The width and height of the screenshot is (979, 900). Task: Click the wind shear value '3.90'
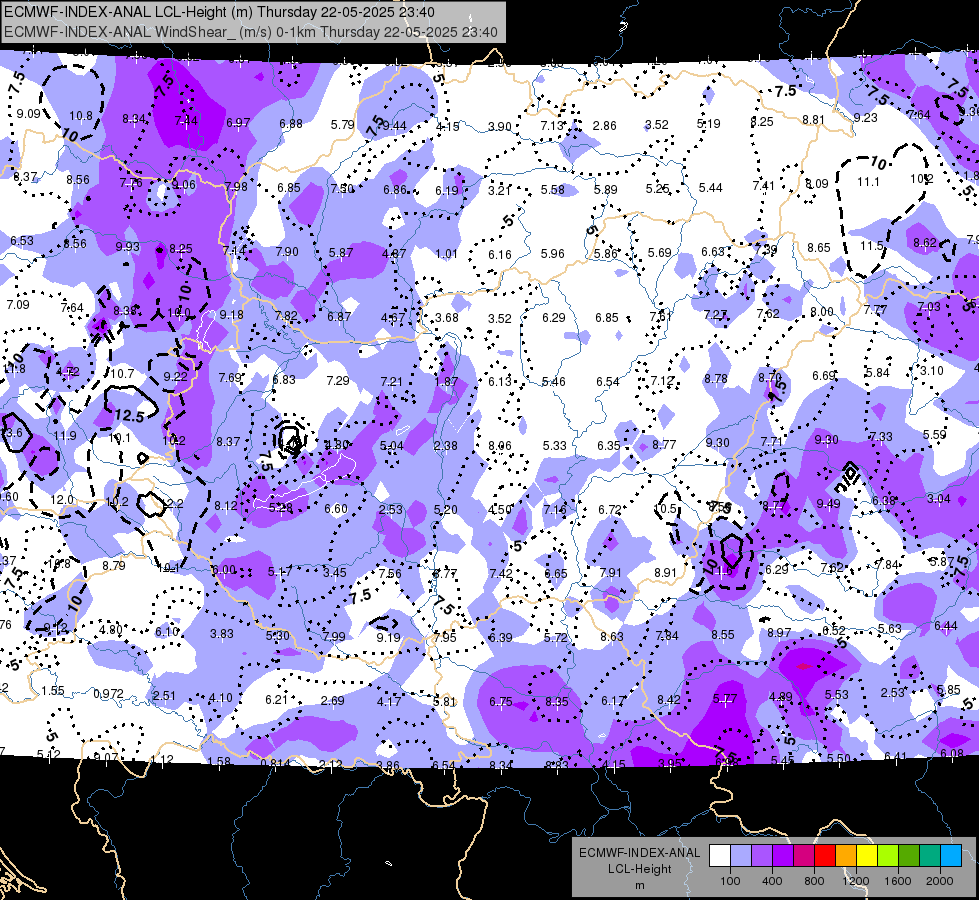click(499, 126)
